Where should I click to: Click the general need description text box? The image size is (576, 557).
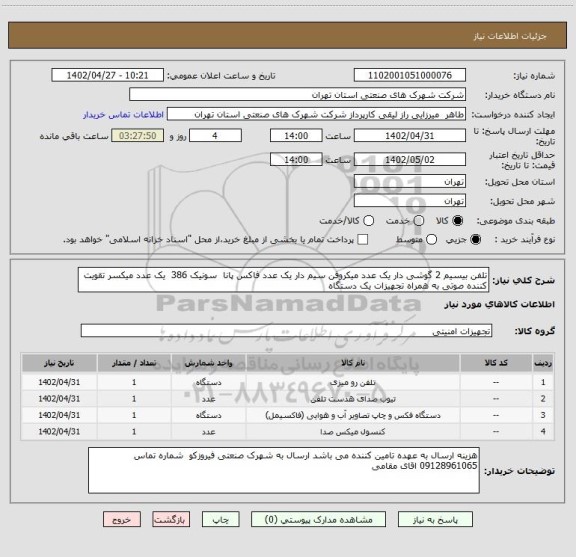tap(284, 280)
